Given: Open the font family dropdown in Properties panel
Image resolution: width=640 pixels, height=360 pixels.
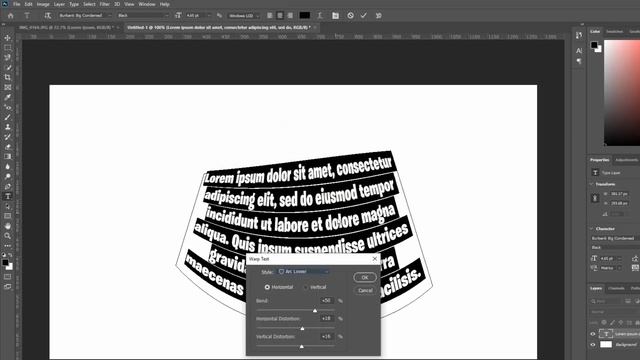Looking at the screenshot, I should [615, 238].
